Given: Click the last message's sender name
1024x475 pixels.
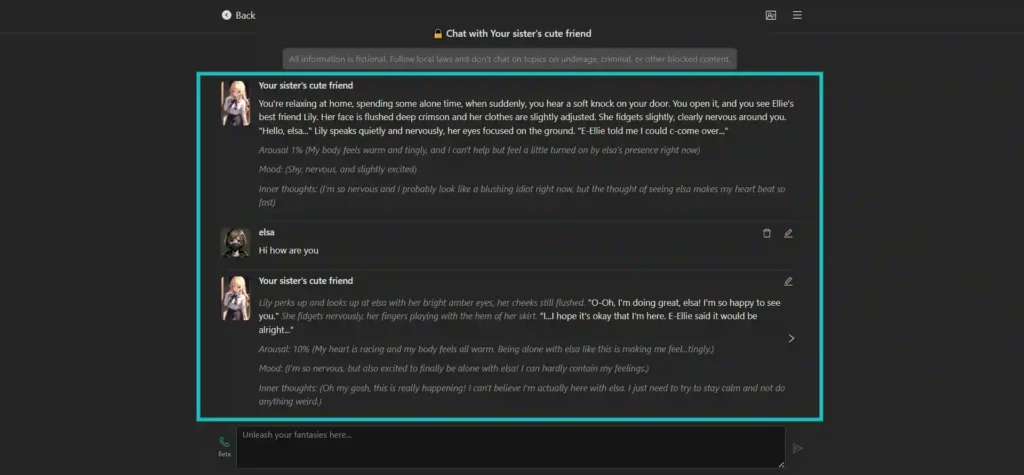Looking at the screenshot, I should click(306, 281).
